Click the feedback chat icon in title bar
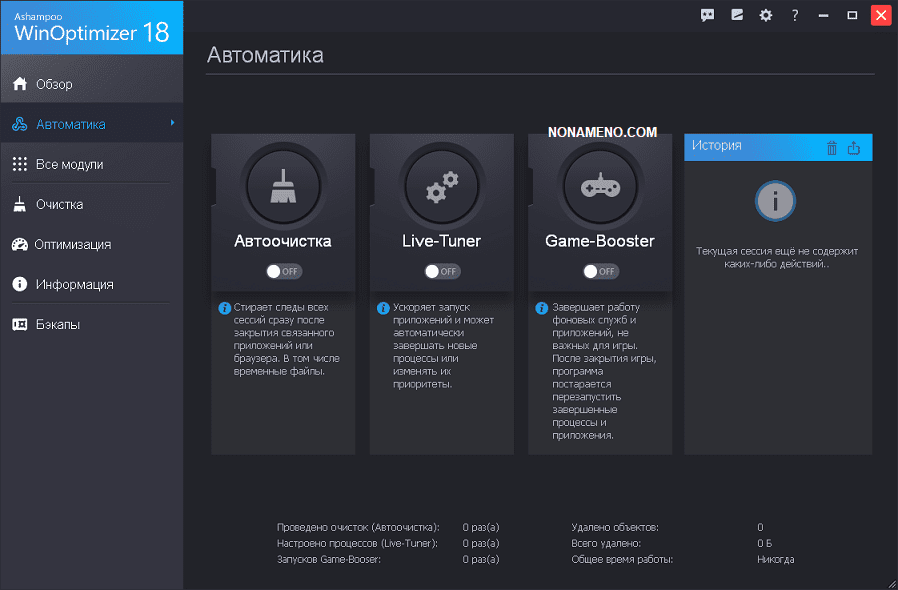Viewport: 898px width, 590px height. (708, 15)
